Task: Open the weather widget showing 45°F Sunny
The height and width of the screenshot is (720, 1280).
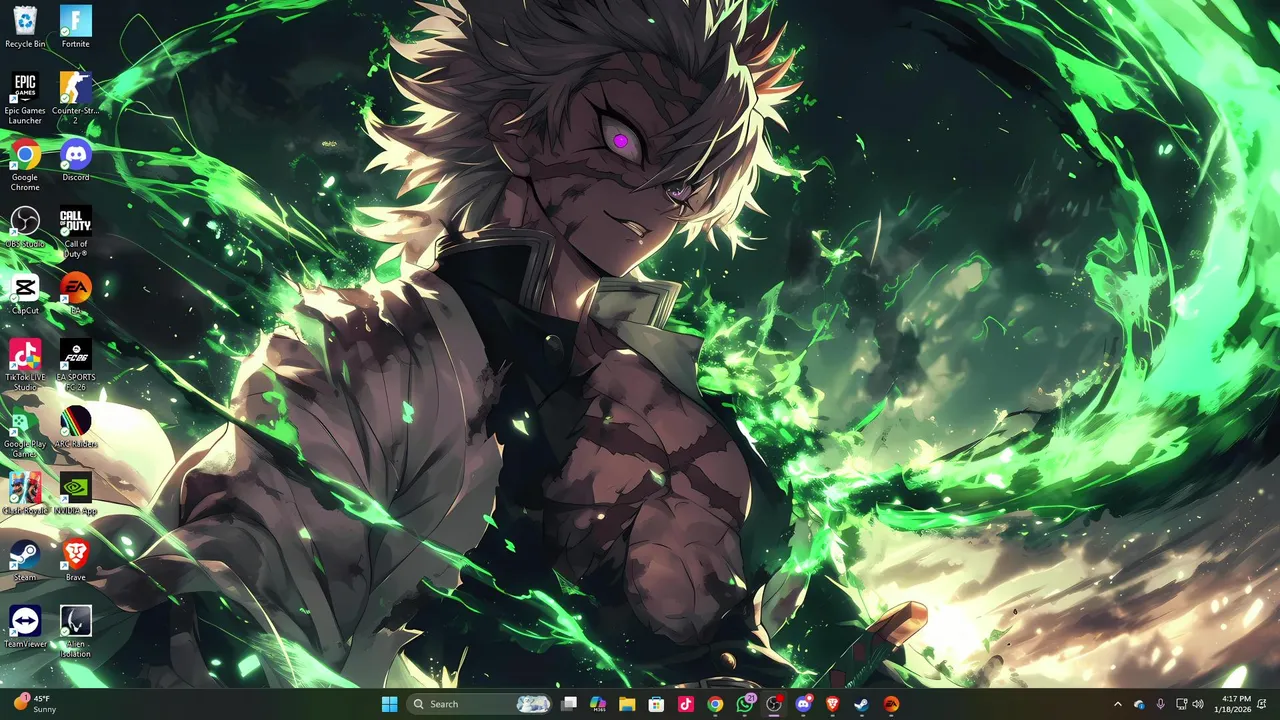Action: (x=33, y=704)
